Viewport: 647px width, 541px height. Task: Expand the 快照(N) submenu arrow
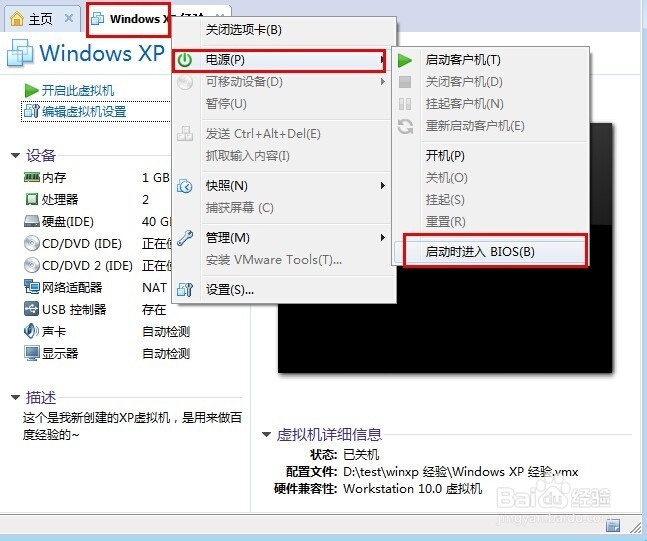click(383, 186)
